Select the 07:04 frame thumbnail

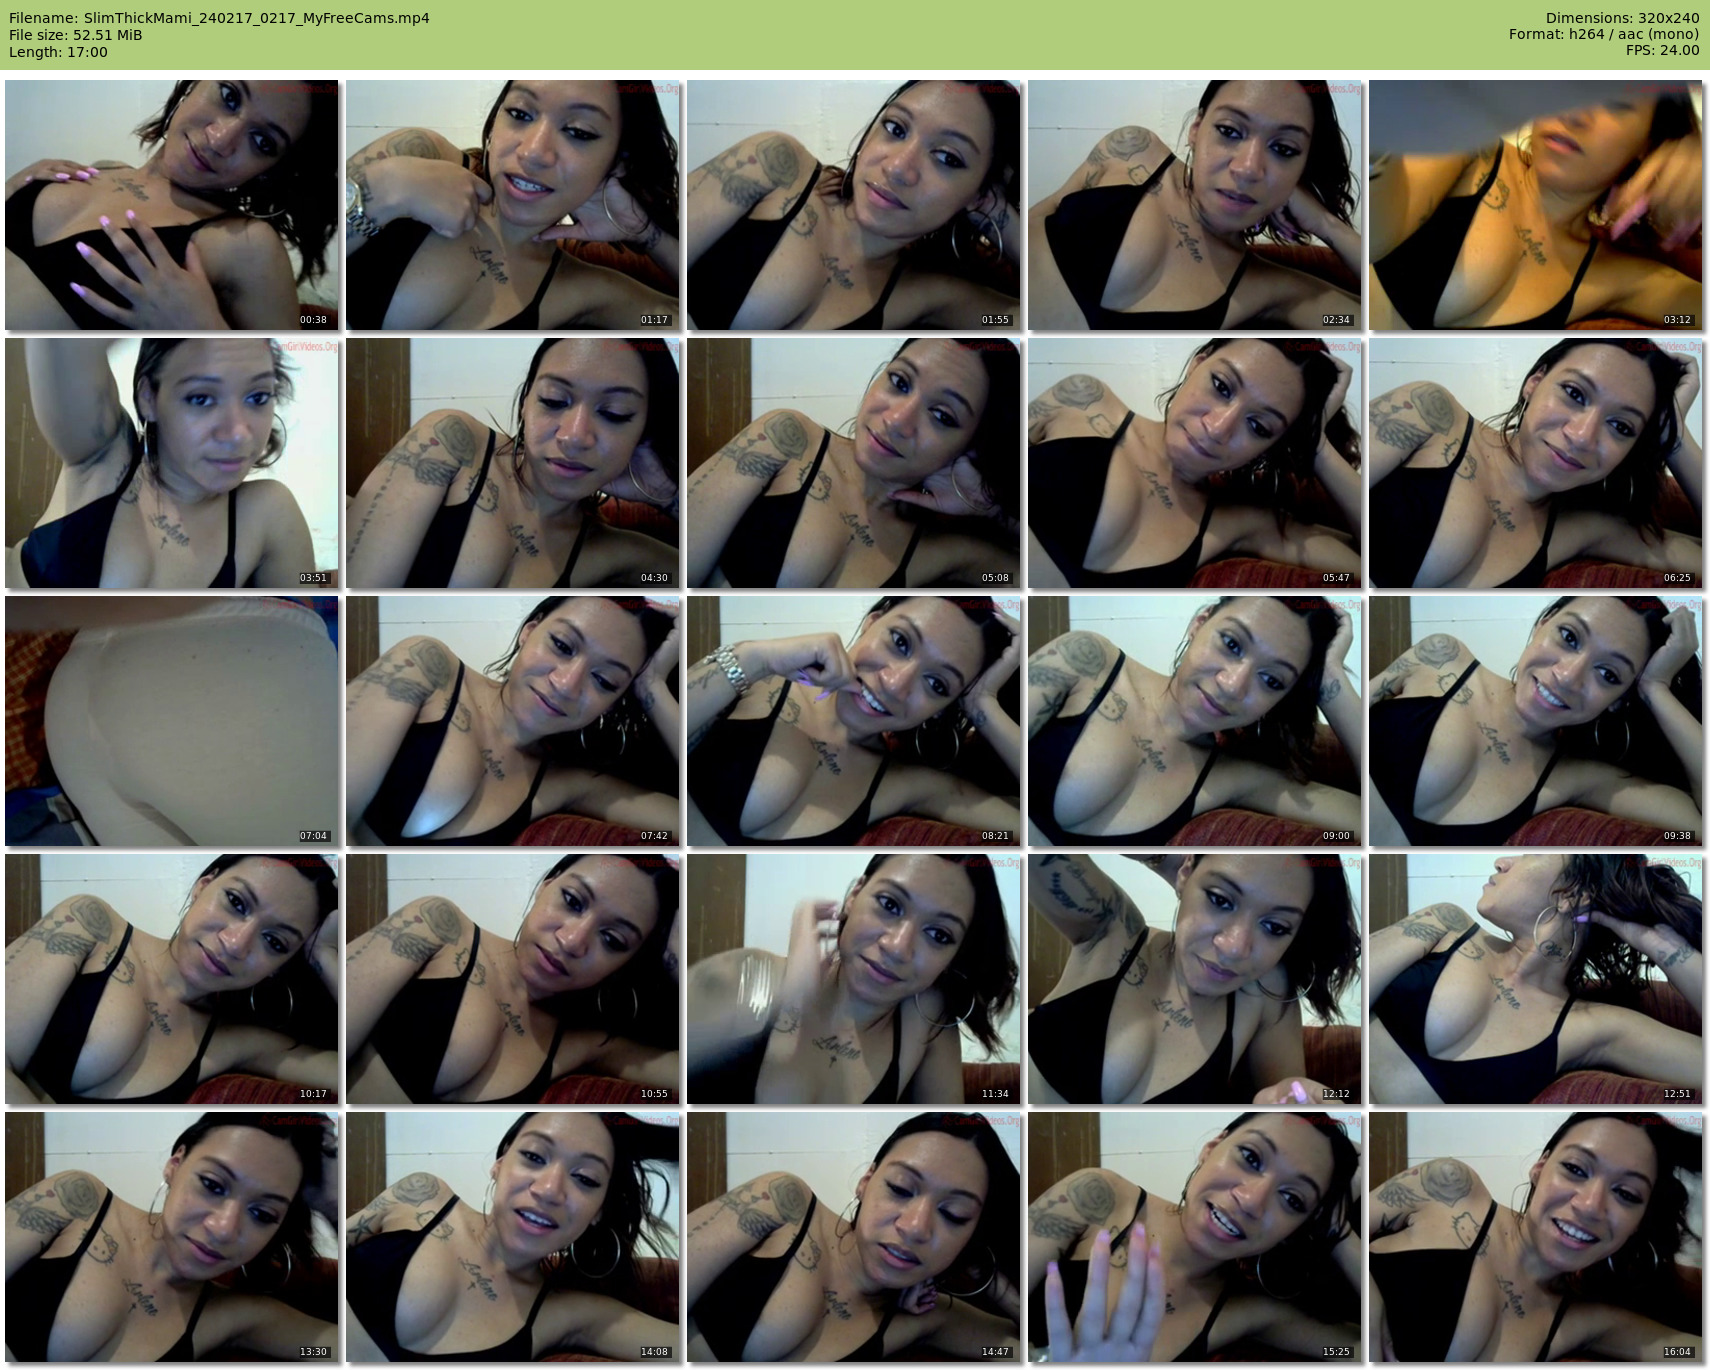point(171,721)
